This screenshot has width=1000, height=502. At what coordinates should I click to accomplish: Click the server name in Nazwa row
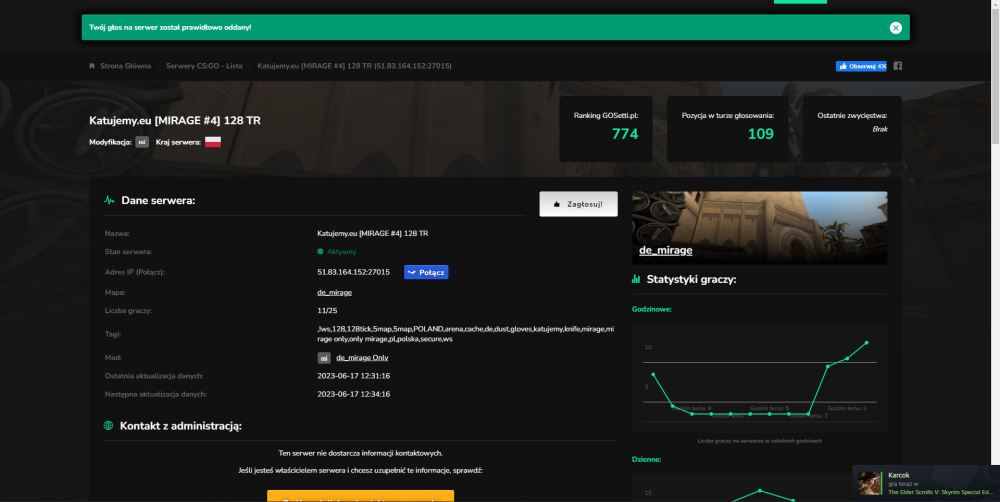[x=372, y=233]
